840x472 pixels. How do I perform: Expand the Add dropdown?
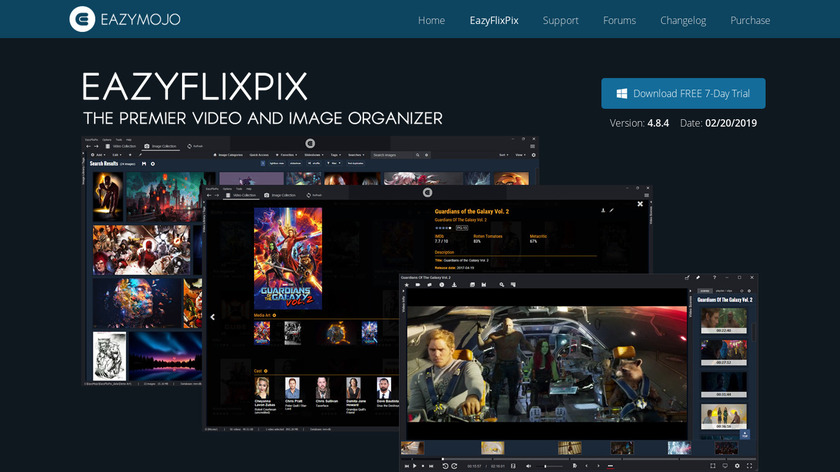tap(98, 155)
